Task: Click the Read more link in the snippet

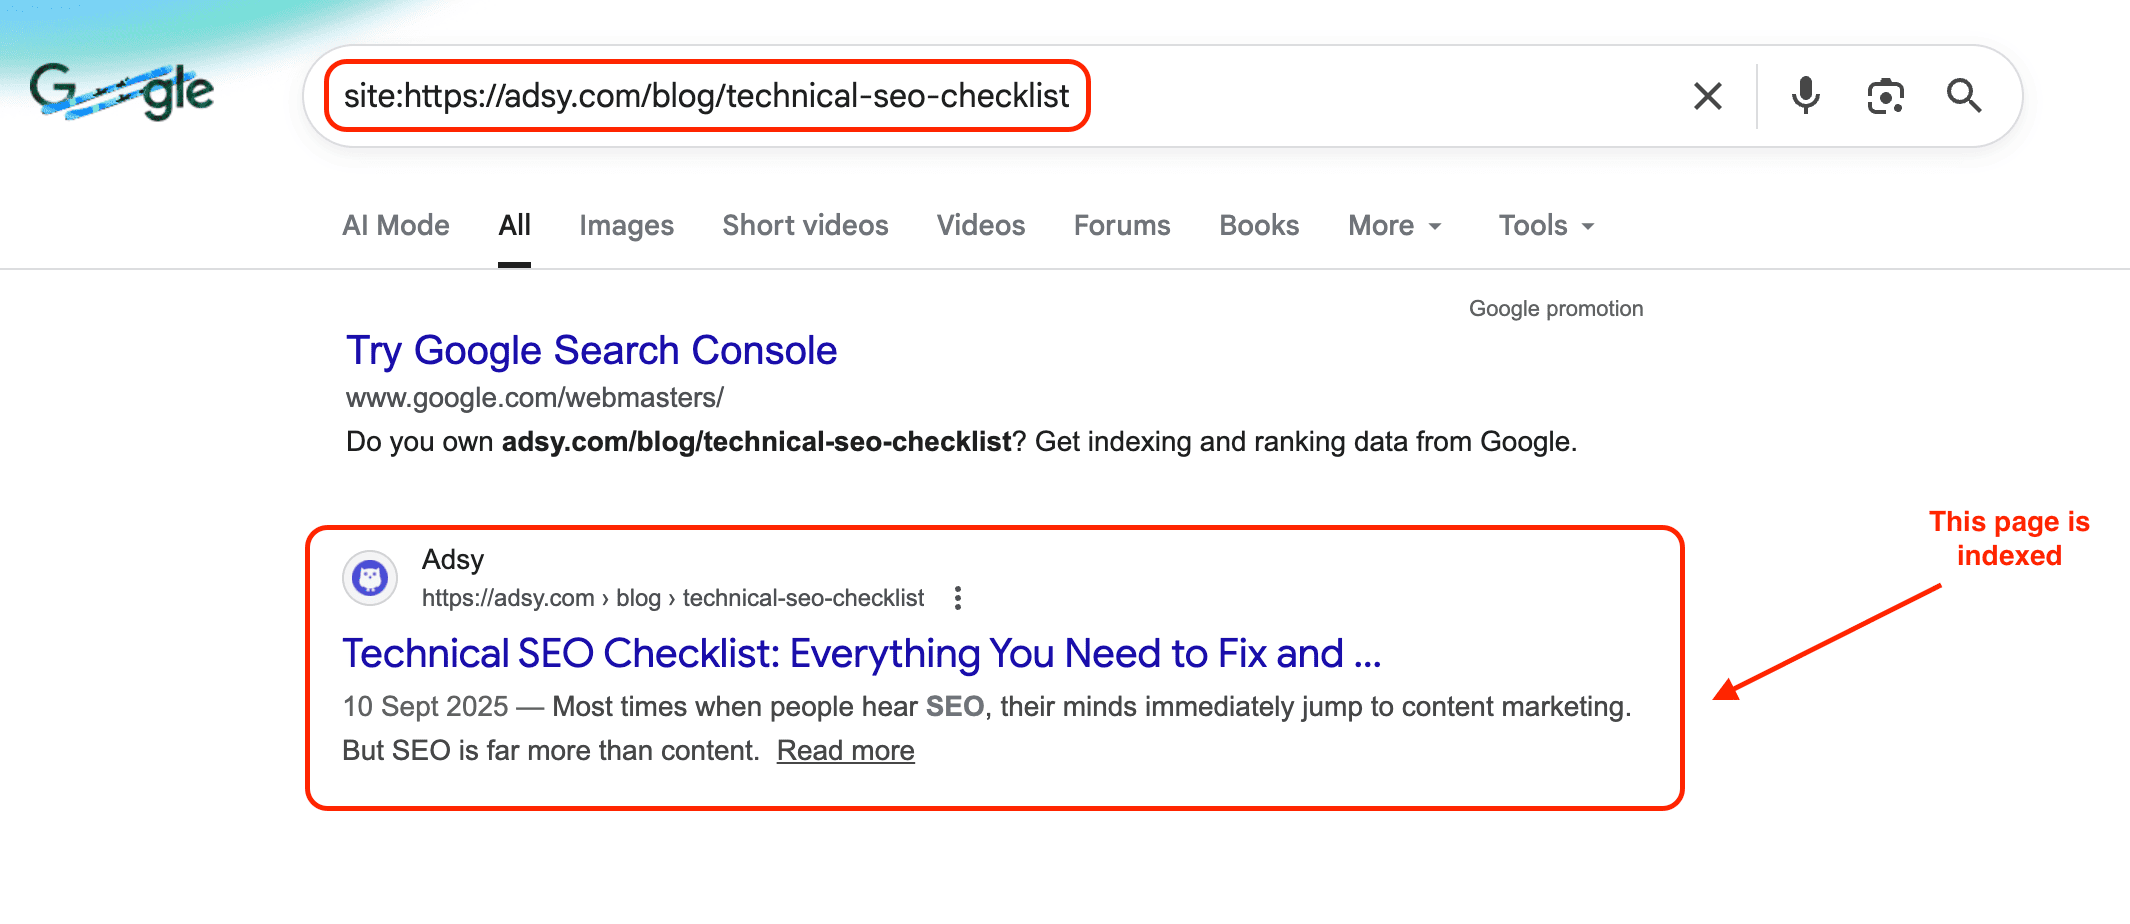Action: (845, 750)
